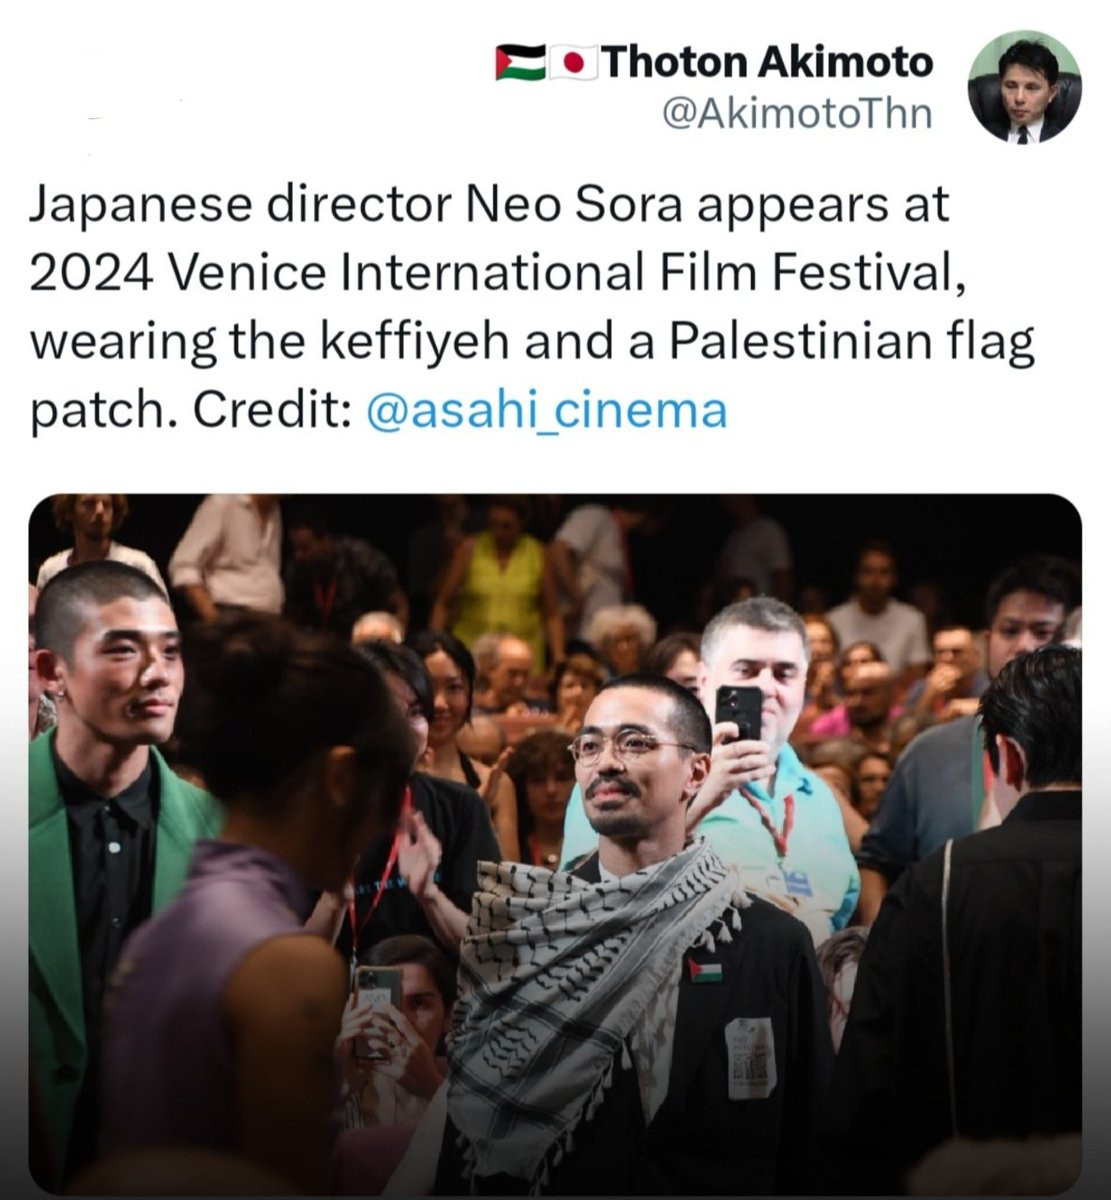The width and height of the screenshot is (1111, 1200).
Task: Click the black smartphone held by the teal-shirt man
Action: [x=740, y=712]
